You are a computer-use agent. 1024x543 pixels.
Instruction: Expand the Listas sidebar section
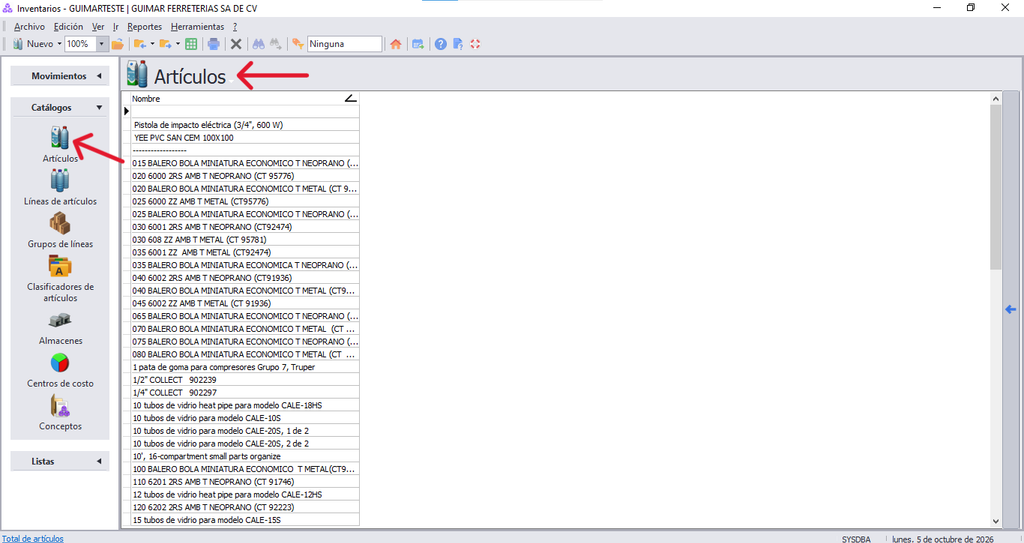[60, 461]
